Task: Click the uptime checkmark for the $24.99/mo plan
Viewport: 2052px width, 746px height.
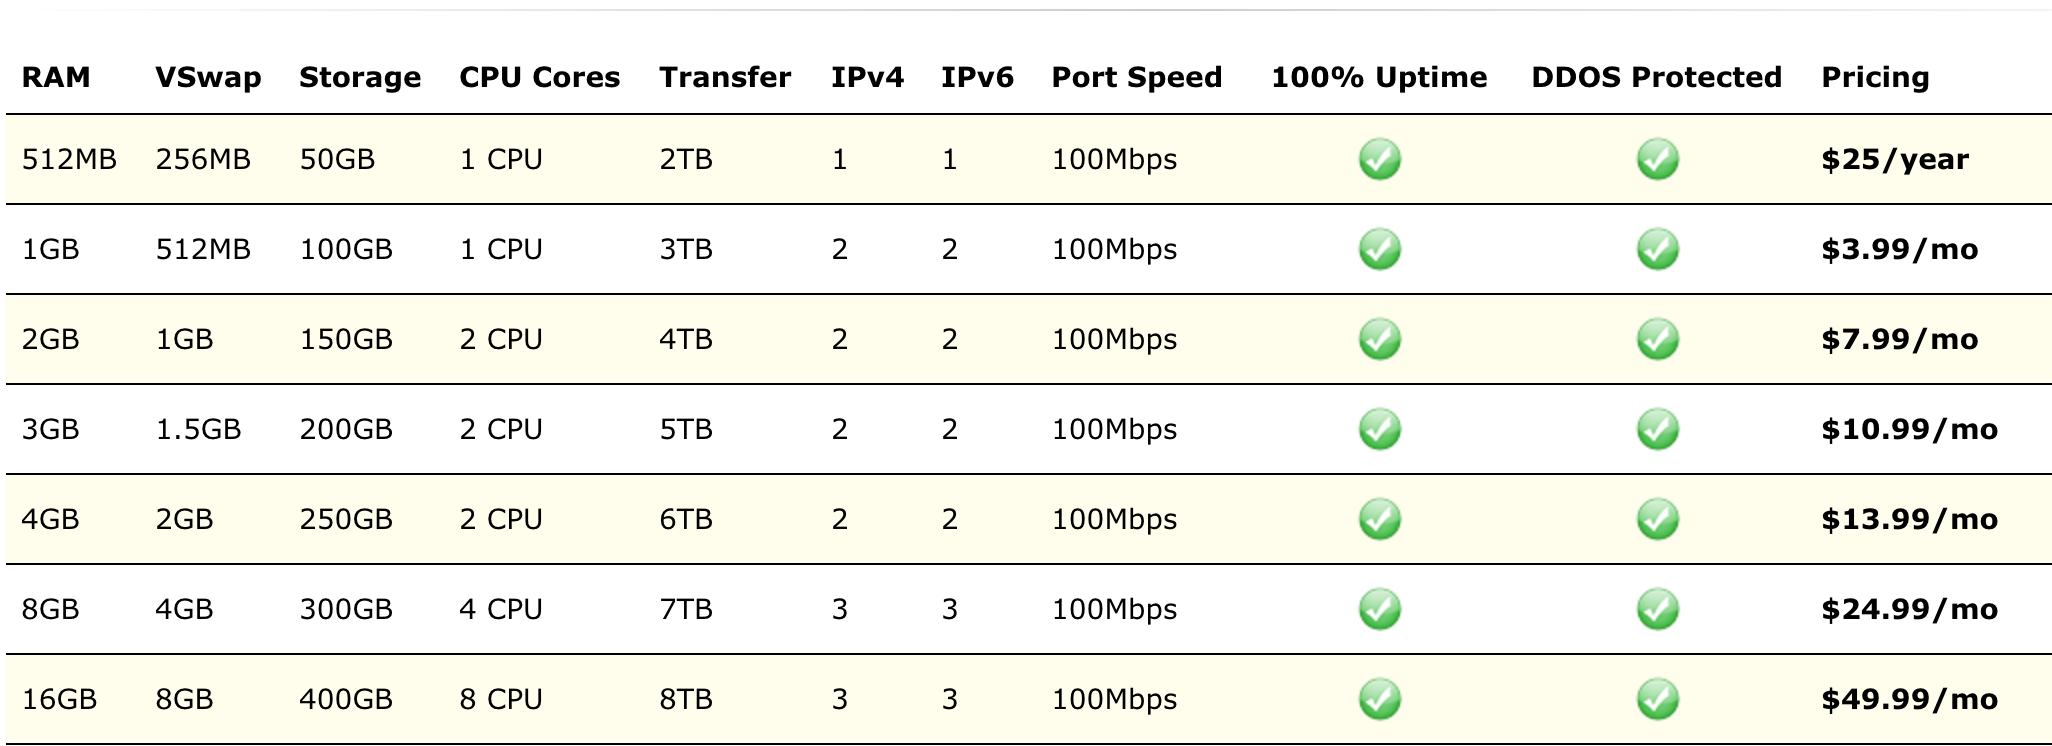Action: pyautogui.click(x=1379, y=609)
